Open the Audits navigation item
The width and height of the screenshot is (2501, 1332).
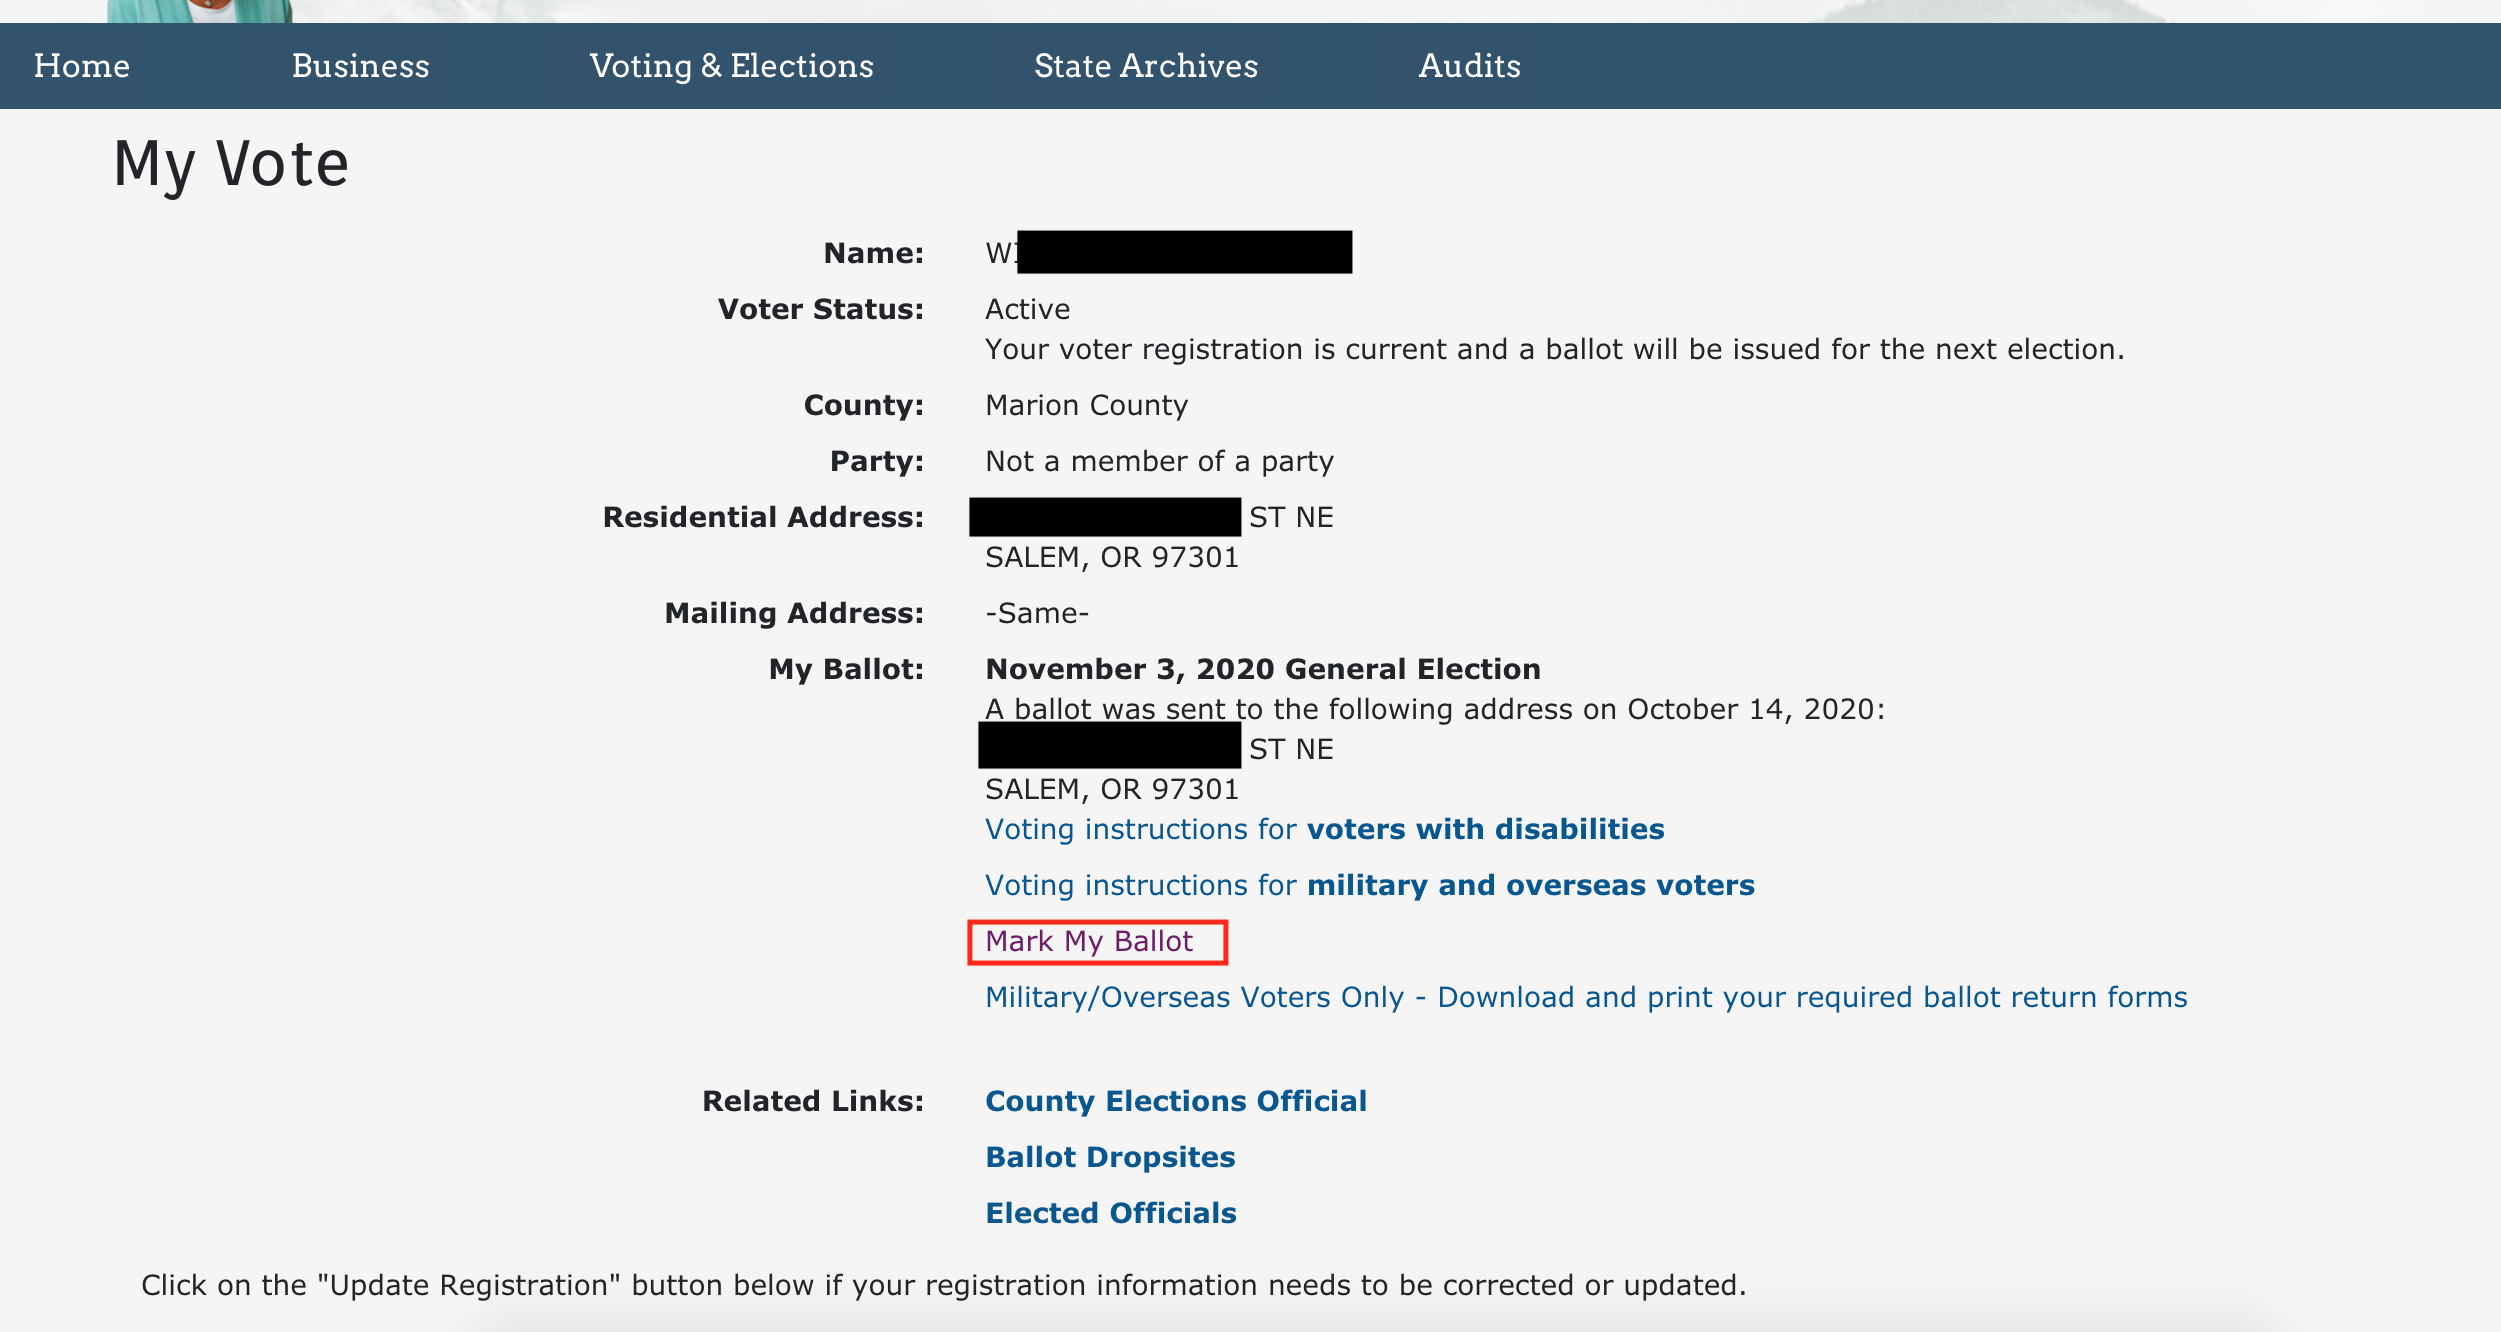point(1469,66)
